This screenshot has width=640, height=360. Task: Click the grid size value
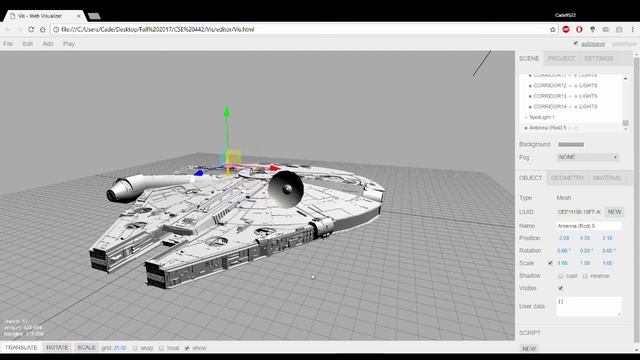[120, 348]
